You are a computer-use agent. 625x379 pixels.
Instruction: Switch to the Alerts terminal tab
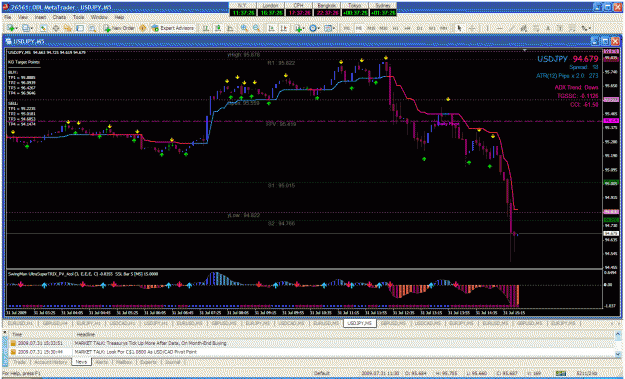click(101, 362)
